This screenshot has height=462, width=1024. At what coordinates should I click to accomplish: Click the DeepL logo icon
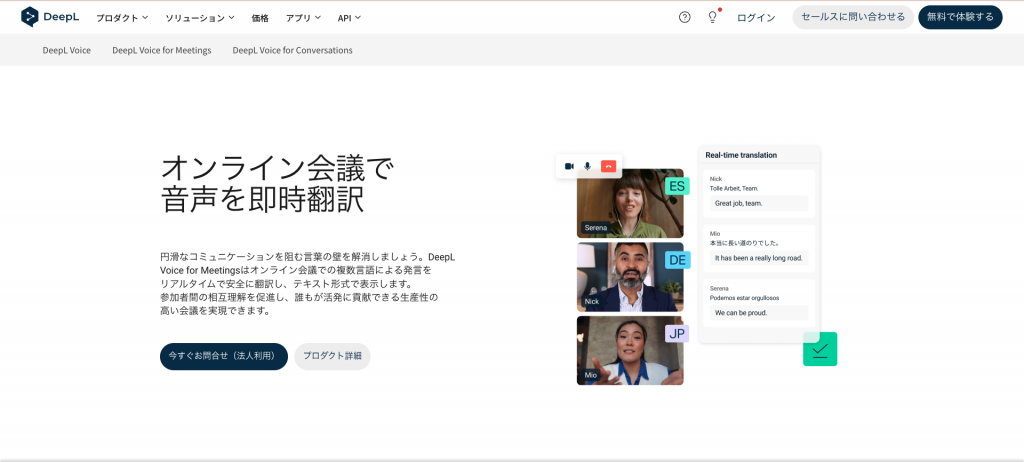30,17
